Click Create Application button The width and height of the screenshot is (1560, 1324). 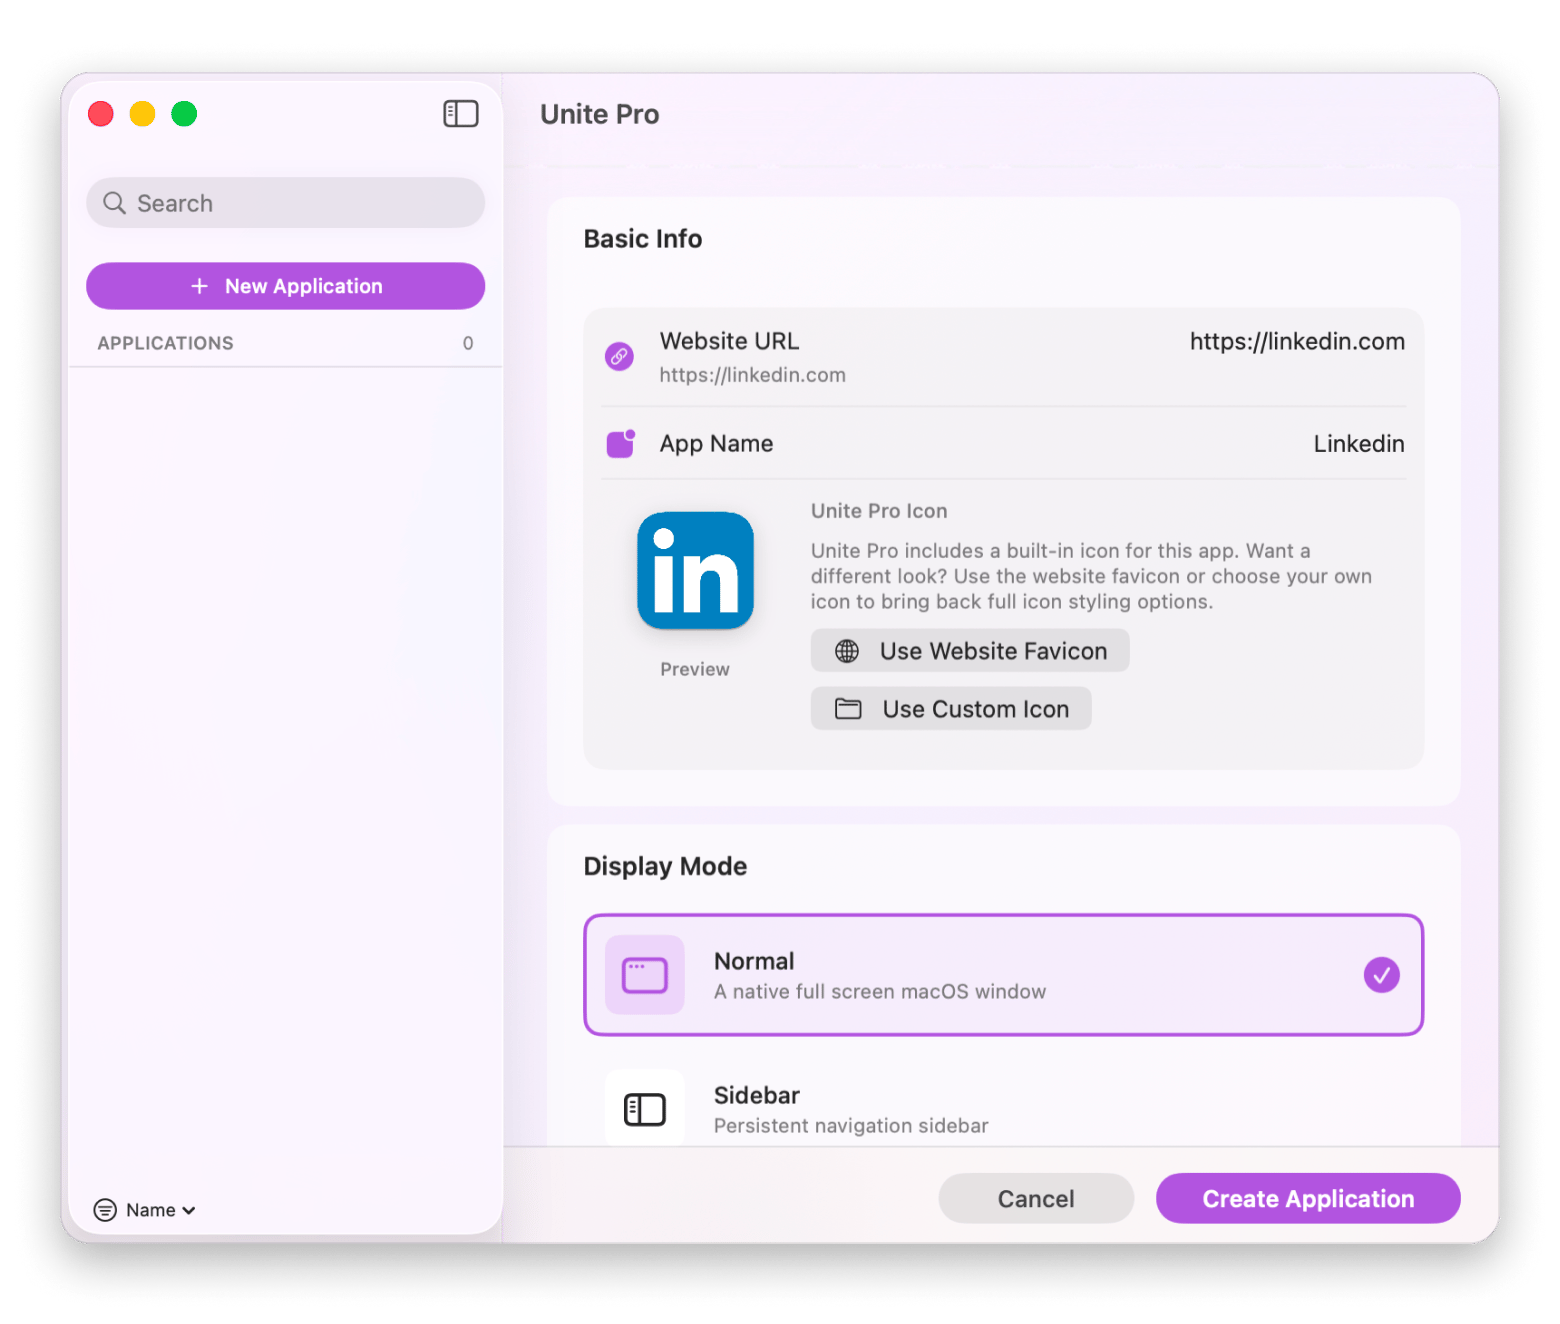coord(1308,1198)
